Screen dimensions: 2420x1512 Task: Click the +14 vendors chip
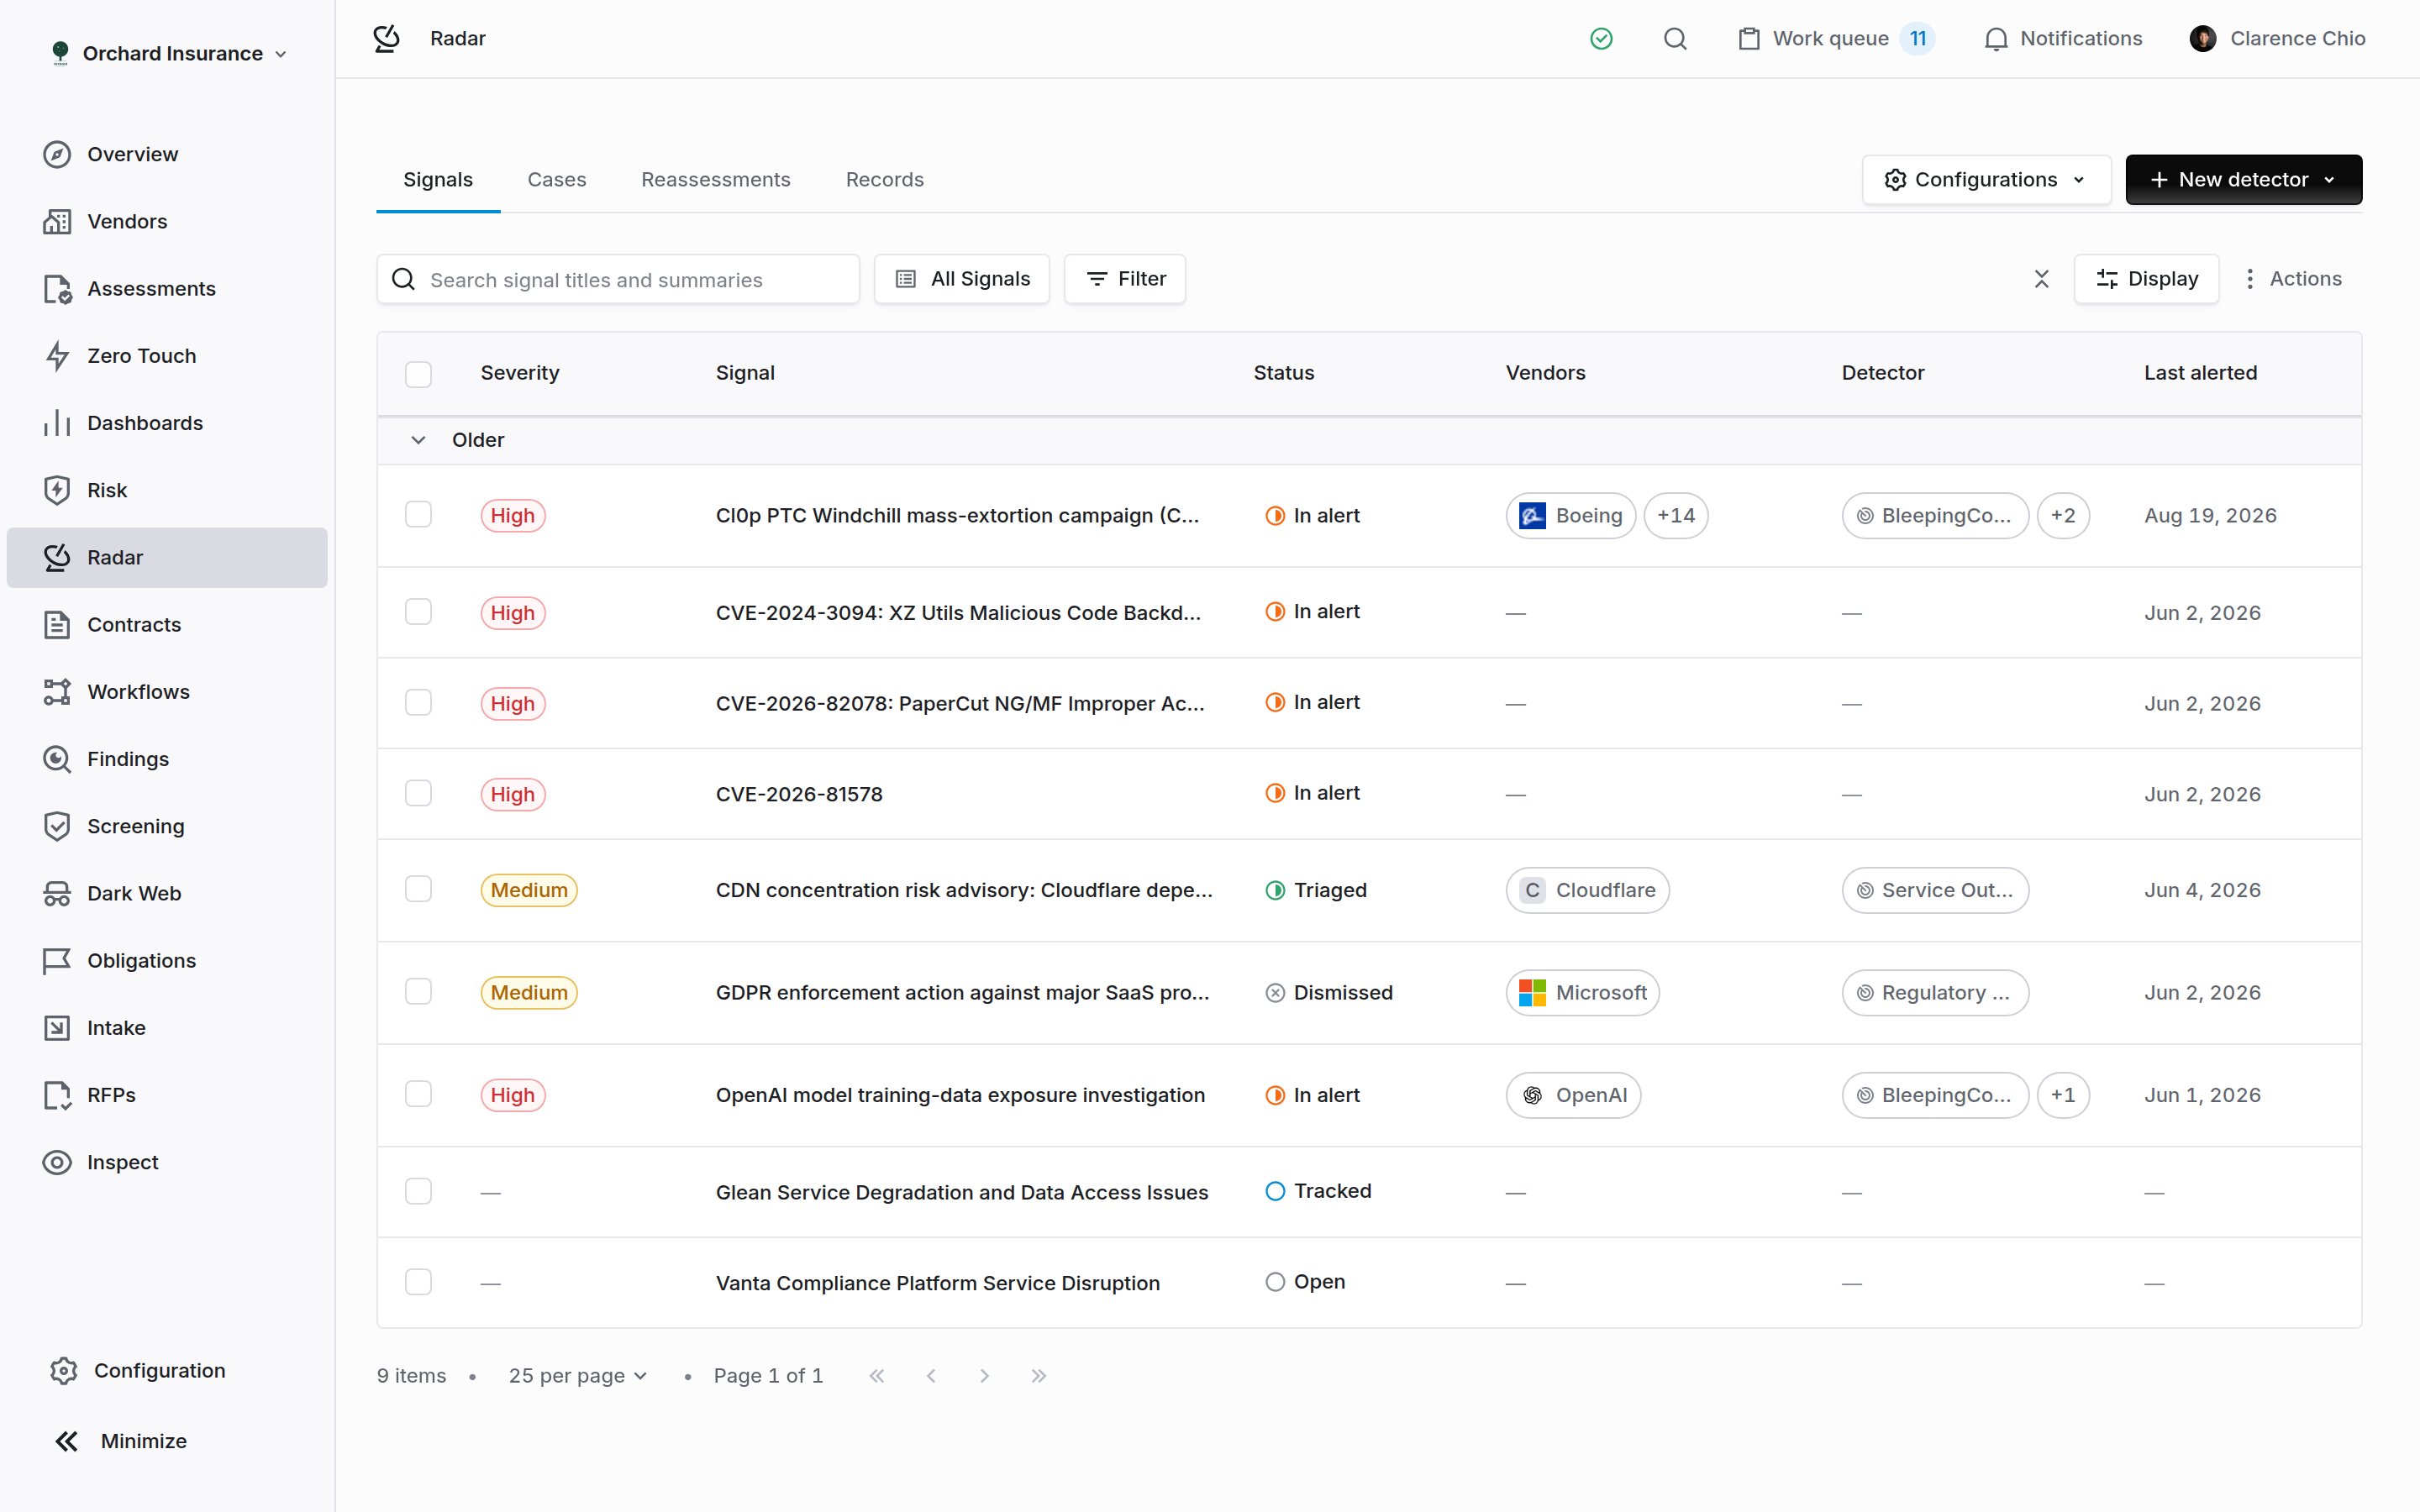[1676, 515]
